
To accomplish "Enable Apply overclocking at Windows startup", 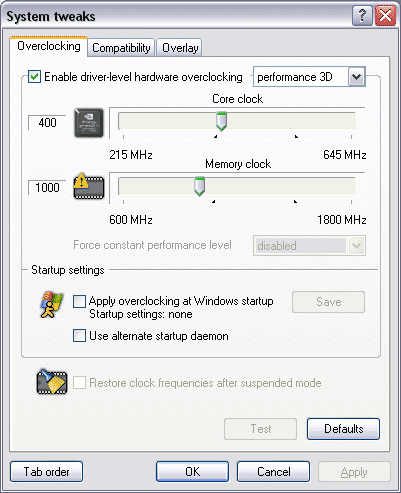I will pos(79,301).
